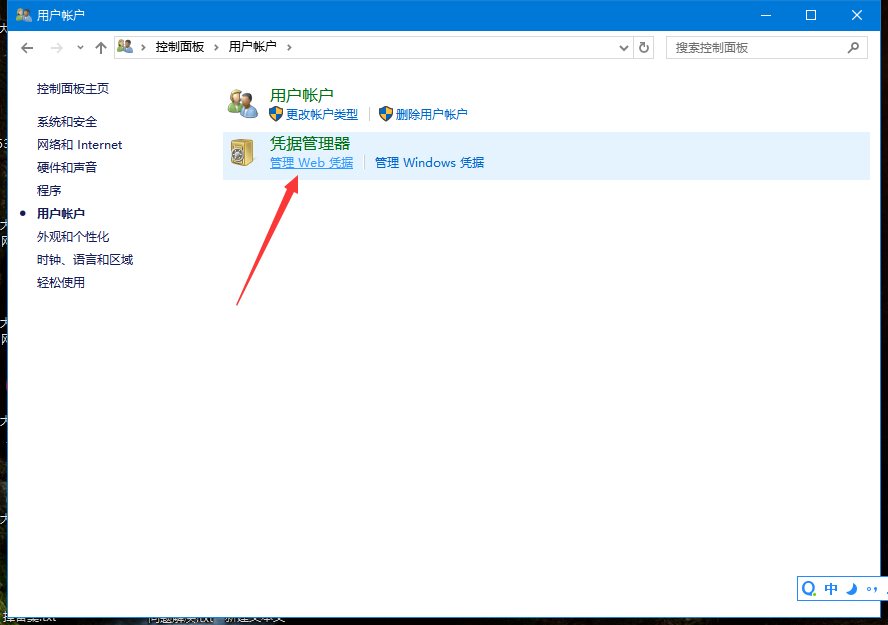This screenshot has width=888, height=625.
Task: Toggle punctuation mode in IME bar
Action: coord(872,589)
